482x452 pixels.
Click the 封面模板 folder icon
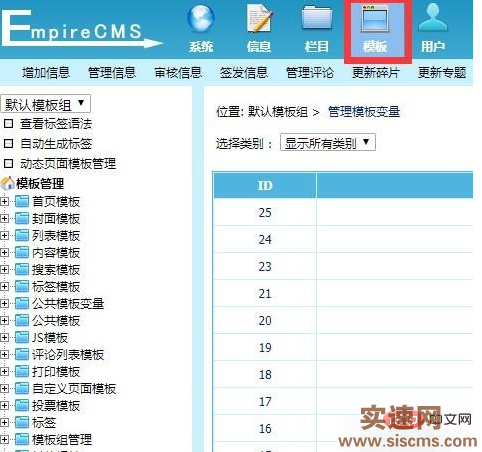(x=22, y=218)
